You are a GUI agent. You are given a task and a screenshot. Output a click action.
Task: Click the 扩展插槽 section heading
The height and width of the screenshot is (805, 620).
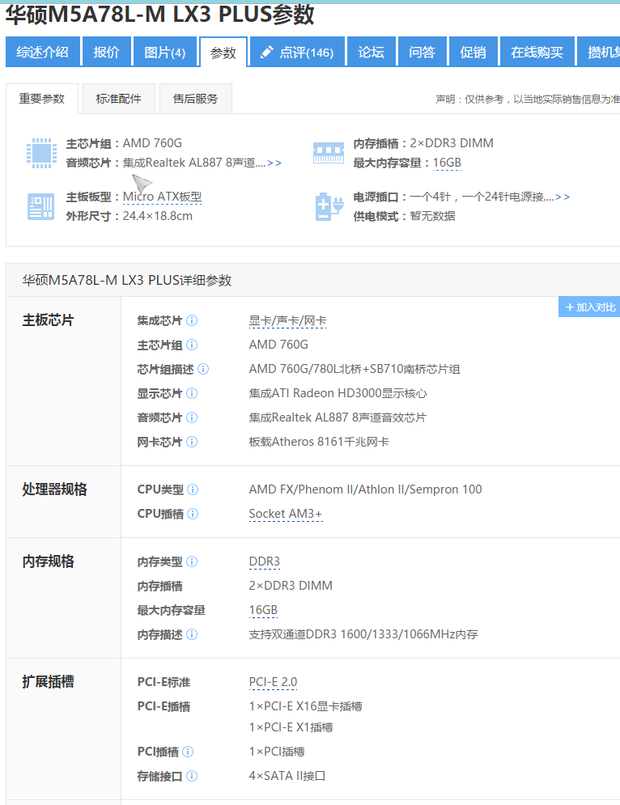pos(48,682)
